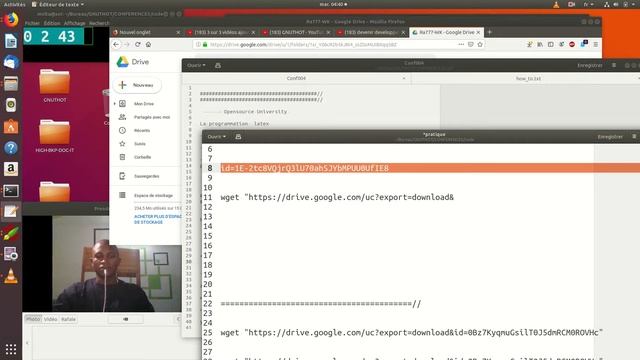Image resolution: width=640 pixels, height=360 pixels.
Task: Expand Mon Drive tree arrow
Action: pos(115,104)
